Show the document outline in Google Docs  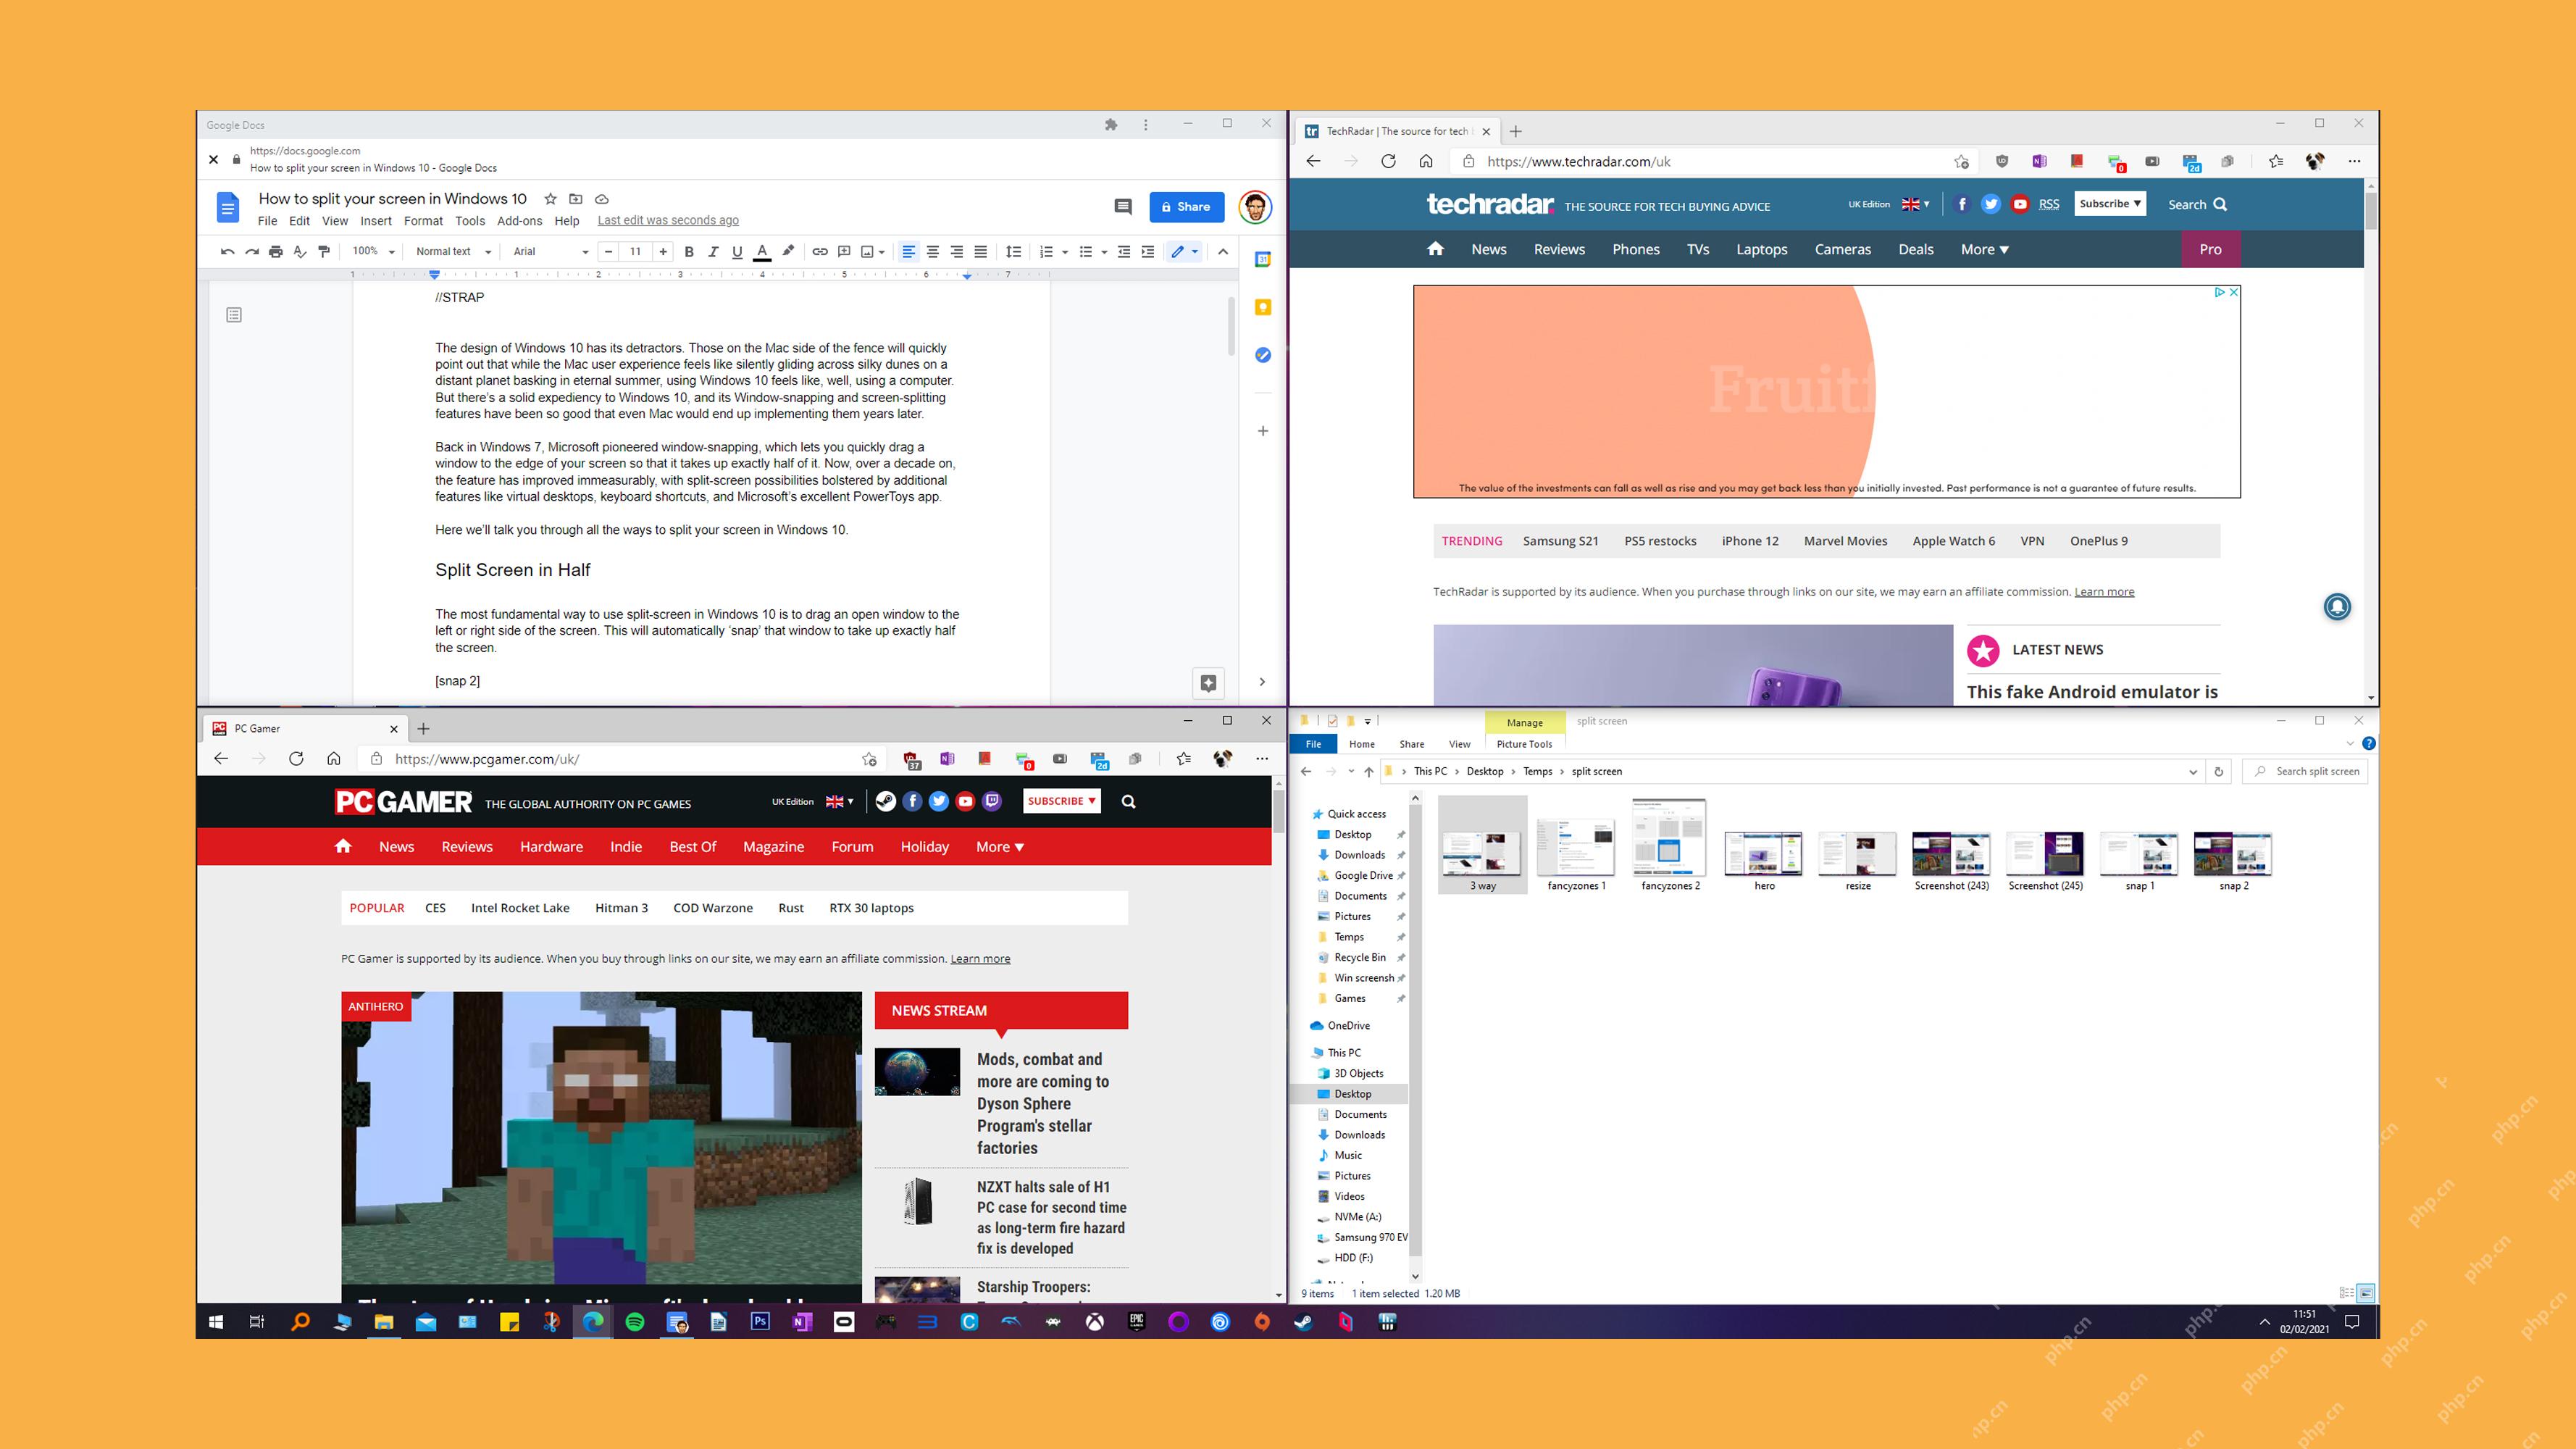click(x=234, y=315)
